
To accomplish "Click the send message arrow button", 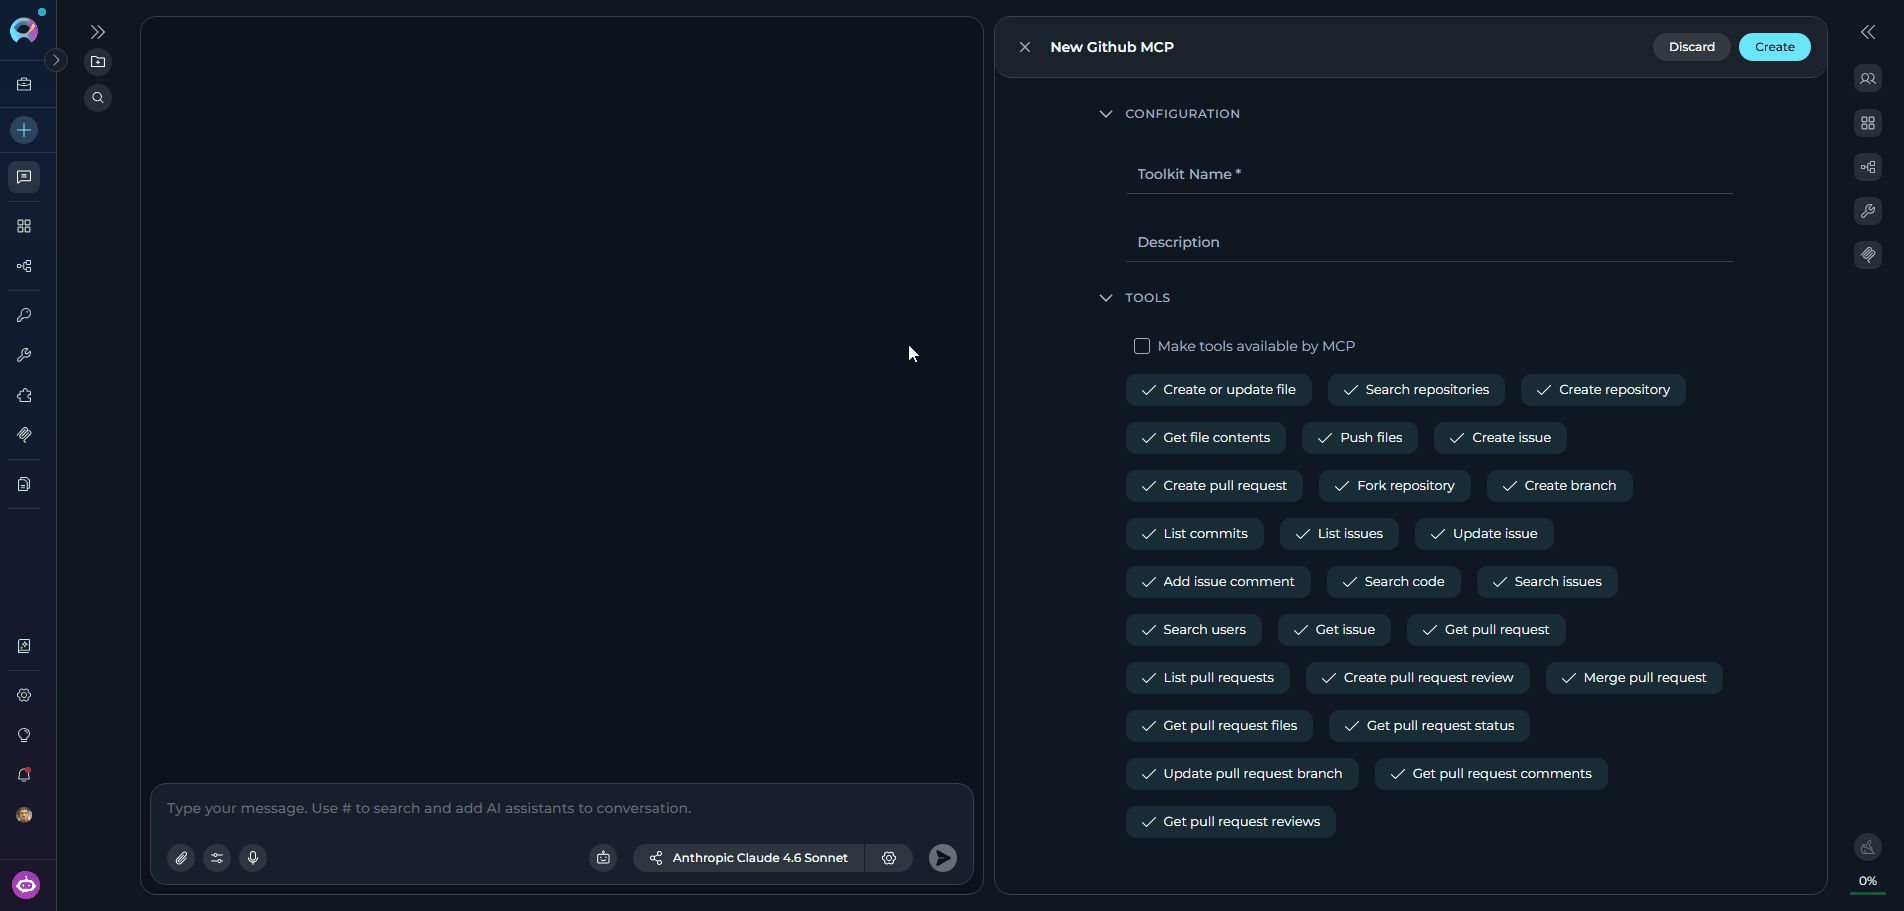I will 943,858.
